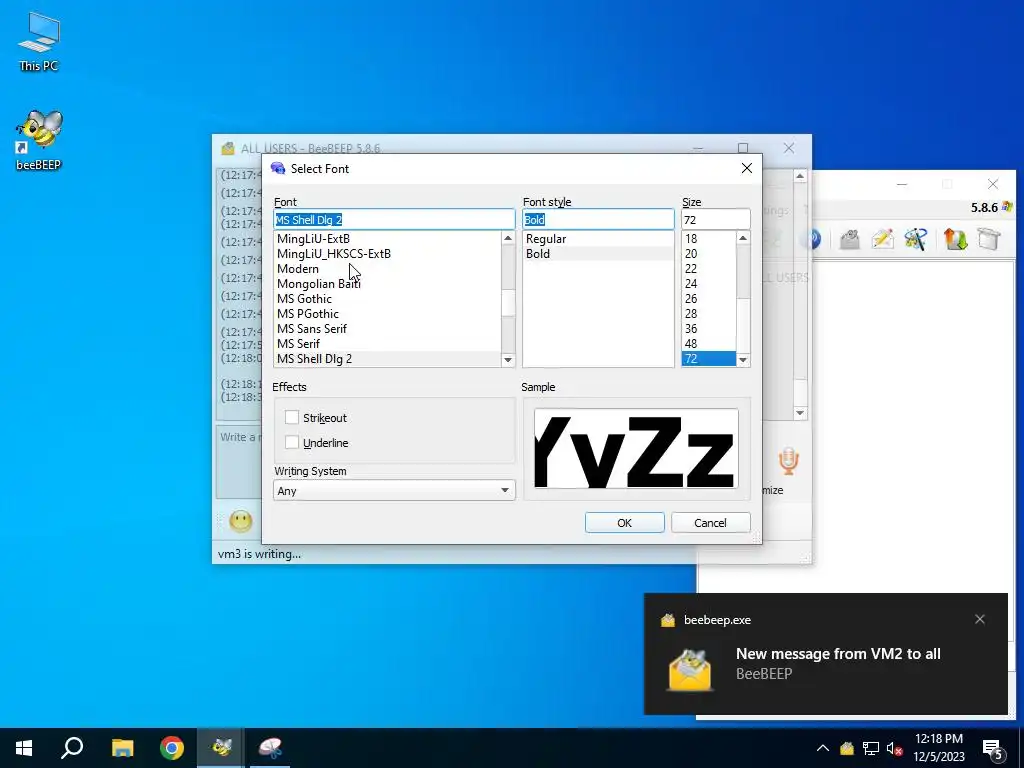Click the Font name input field
The height and width of the screenshot is (768, 1024).
click(394, 219)
